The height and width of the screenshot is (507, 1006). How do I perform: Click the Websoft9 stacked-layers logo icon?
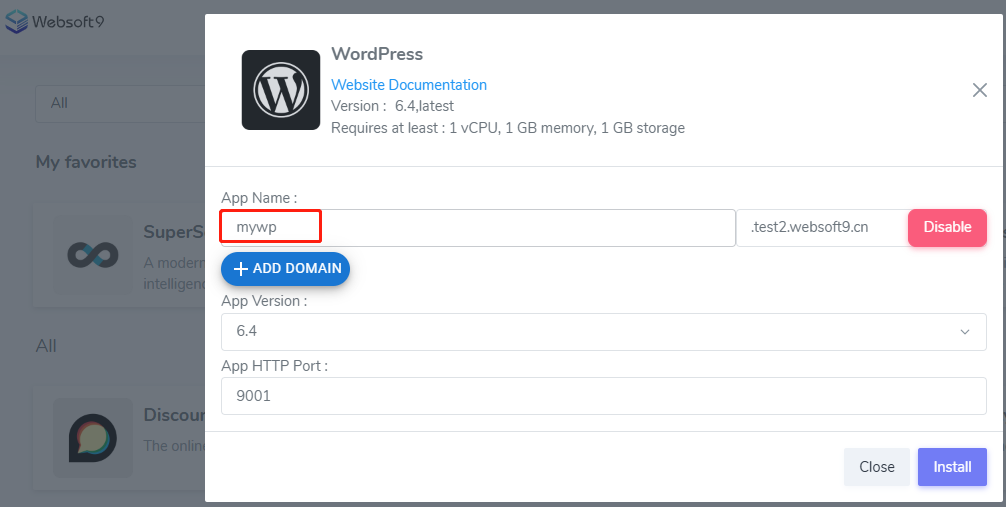[16, 21]
